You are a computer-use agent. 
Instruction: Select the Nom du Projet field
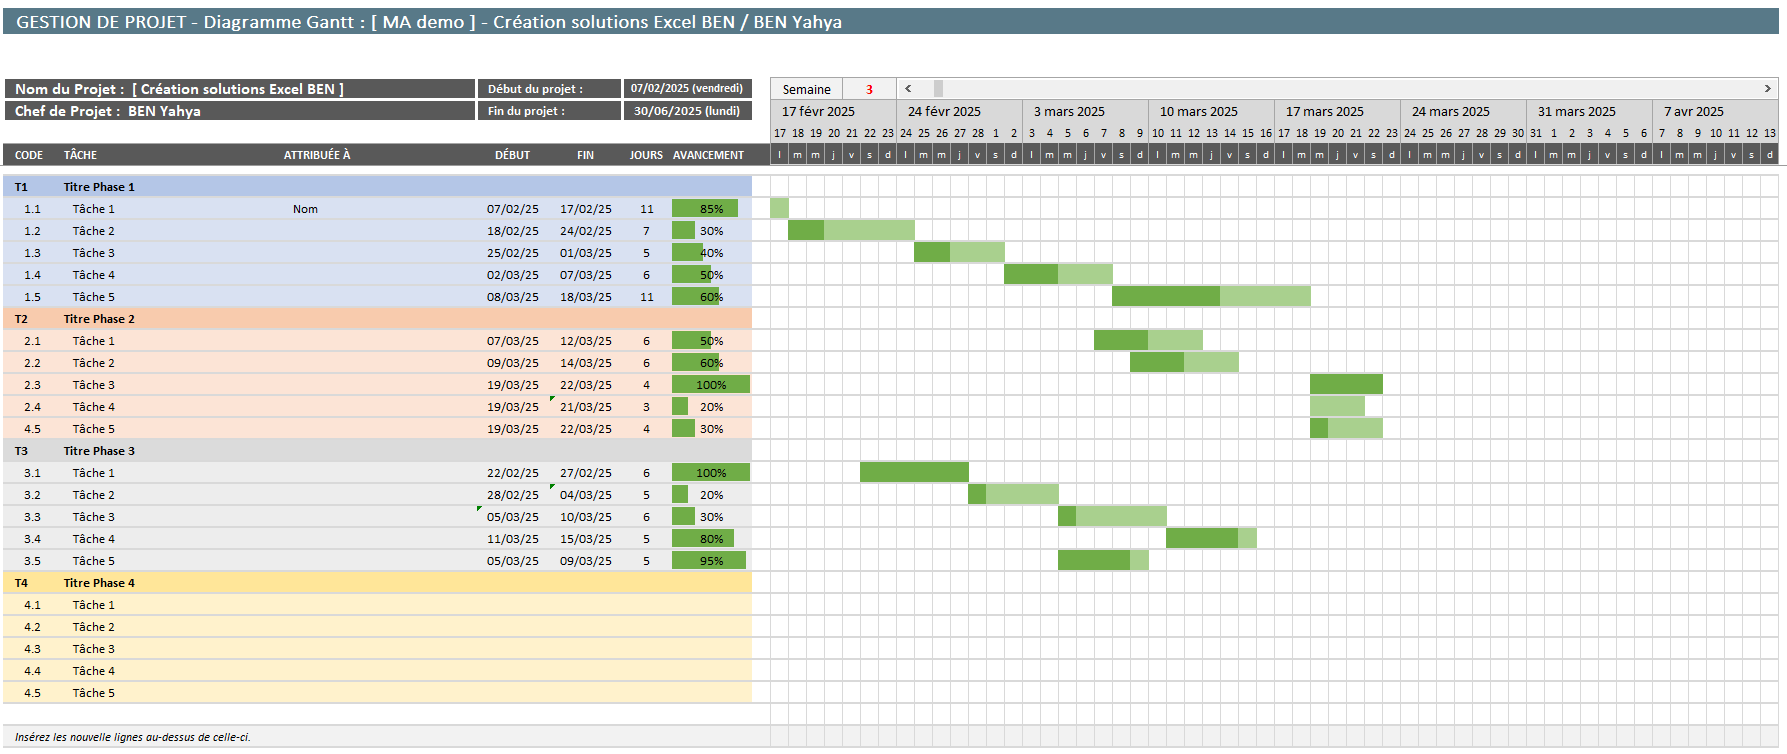pyautogui.click(x=240, y=89)
